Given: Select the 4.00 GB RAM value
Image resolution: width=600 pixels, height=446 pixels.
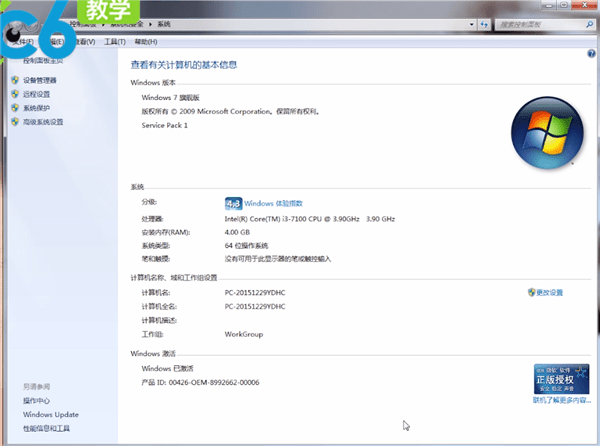Looking at the screenshot, I should pyautogui.click(x=237, y=232).
